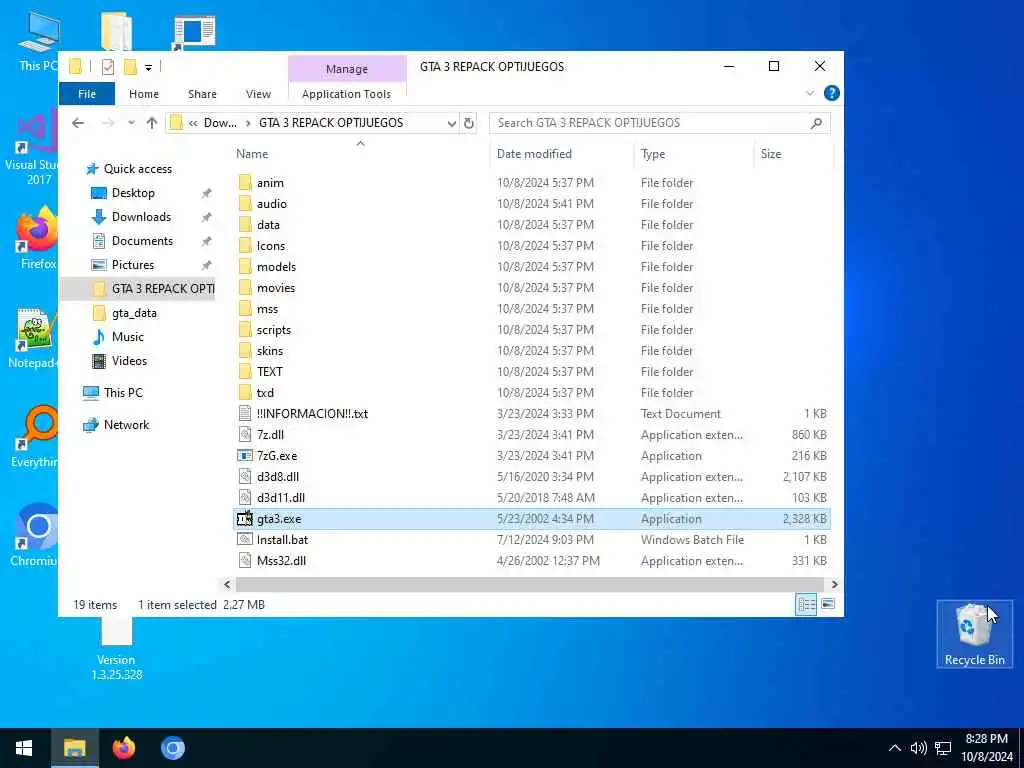The image size is (1024, 768).
Task: Open Recycle Bin on desktop
Action: coord(974,633)
